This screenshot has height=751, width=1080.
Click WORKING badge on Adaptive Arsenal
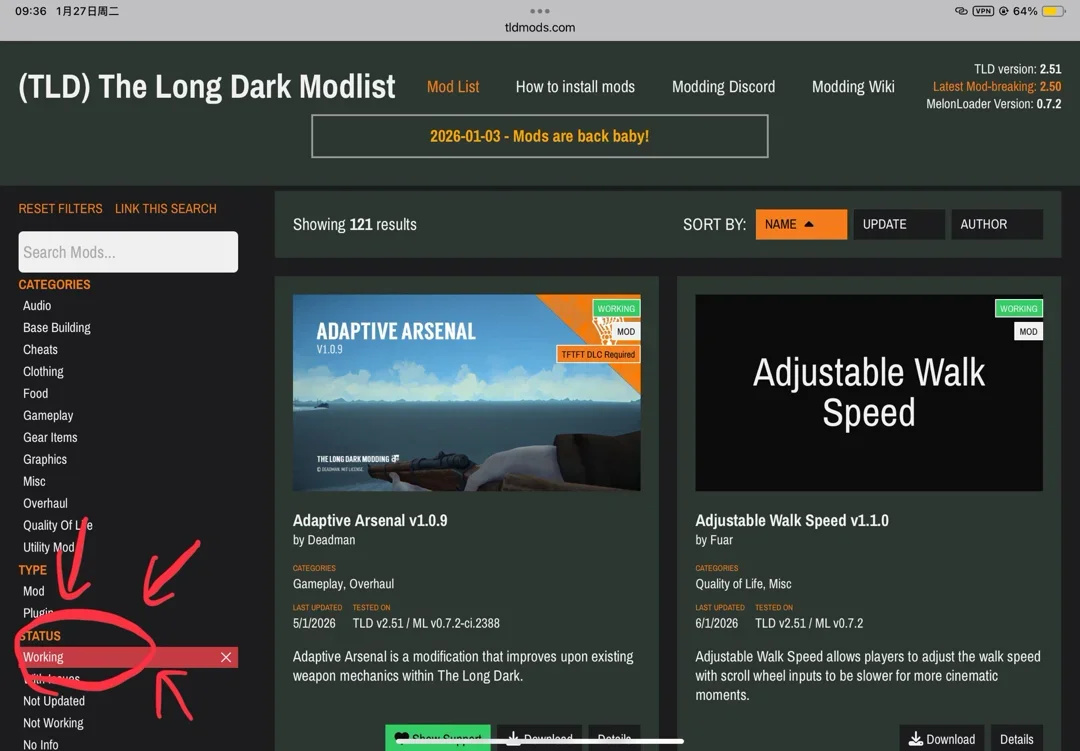pos(616,309)
